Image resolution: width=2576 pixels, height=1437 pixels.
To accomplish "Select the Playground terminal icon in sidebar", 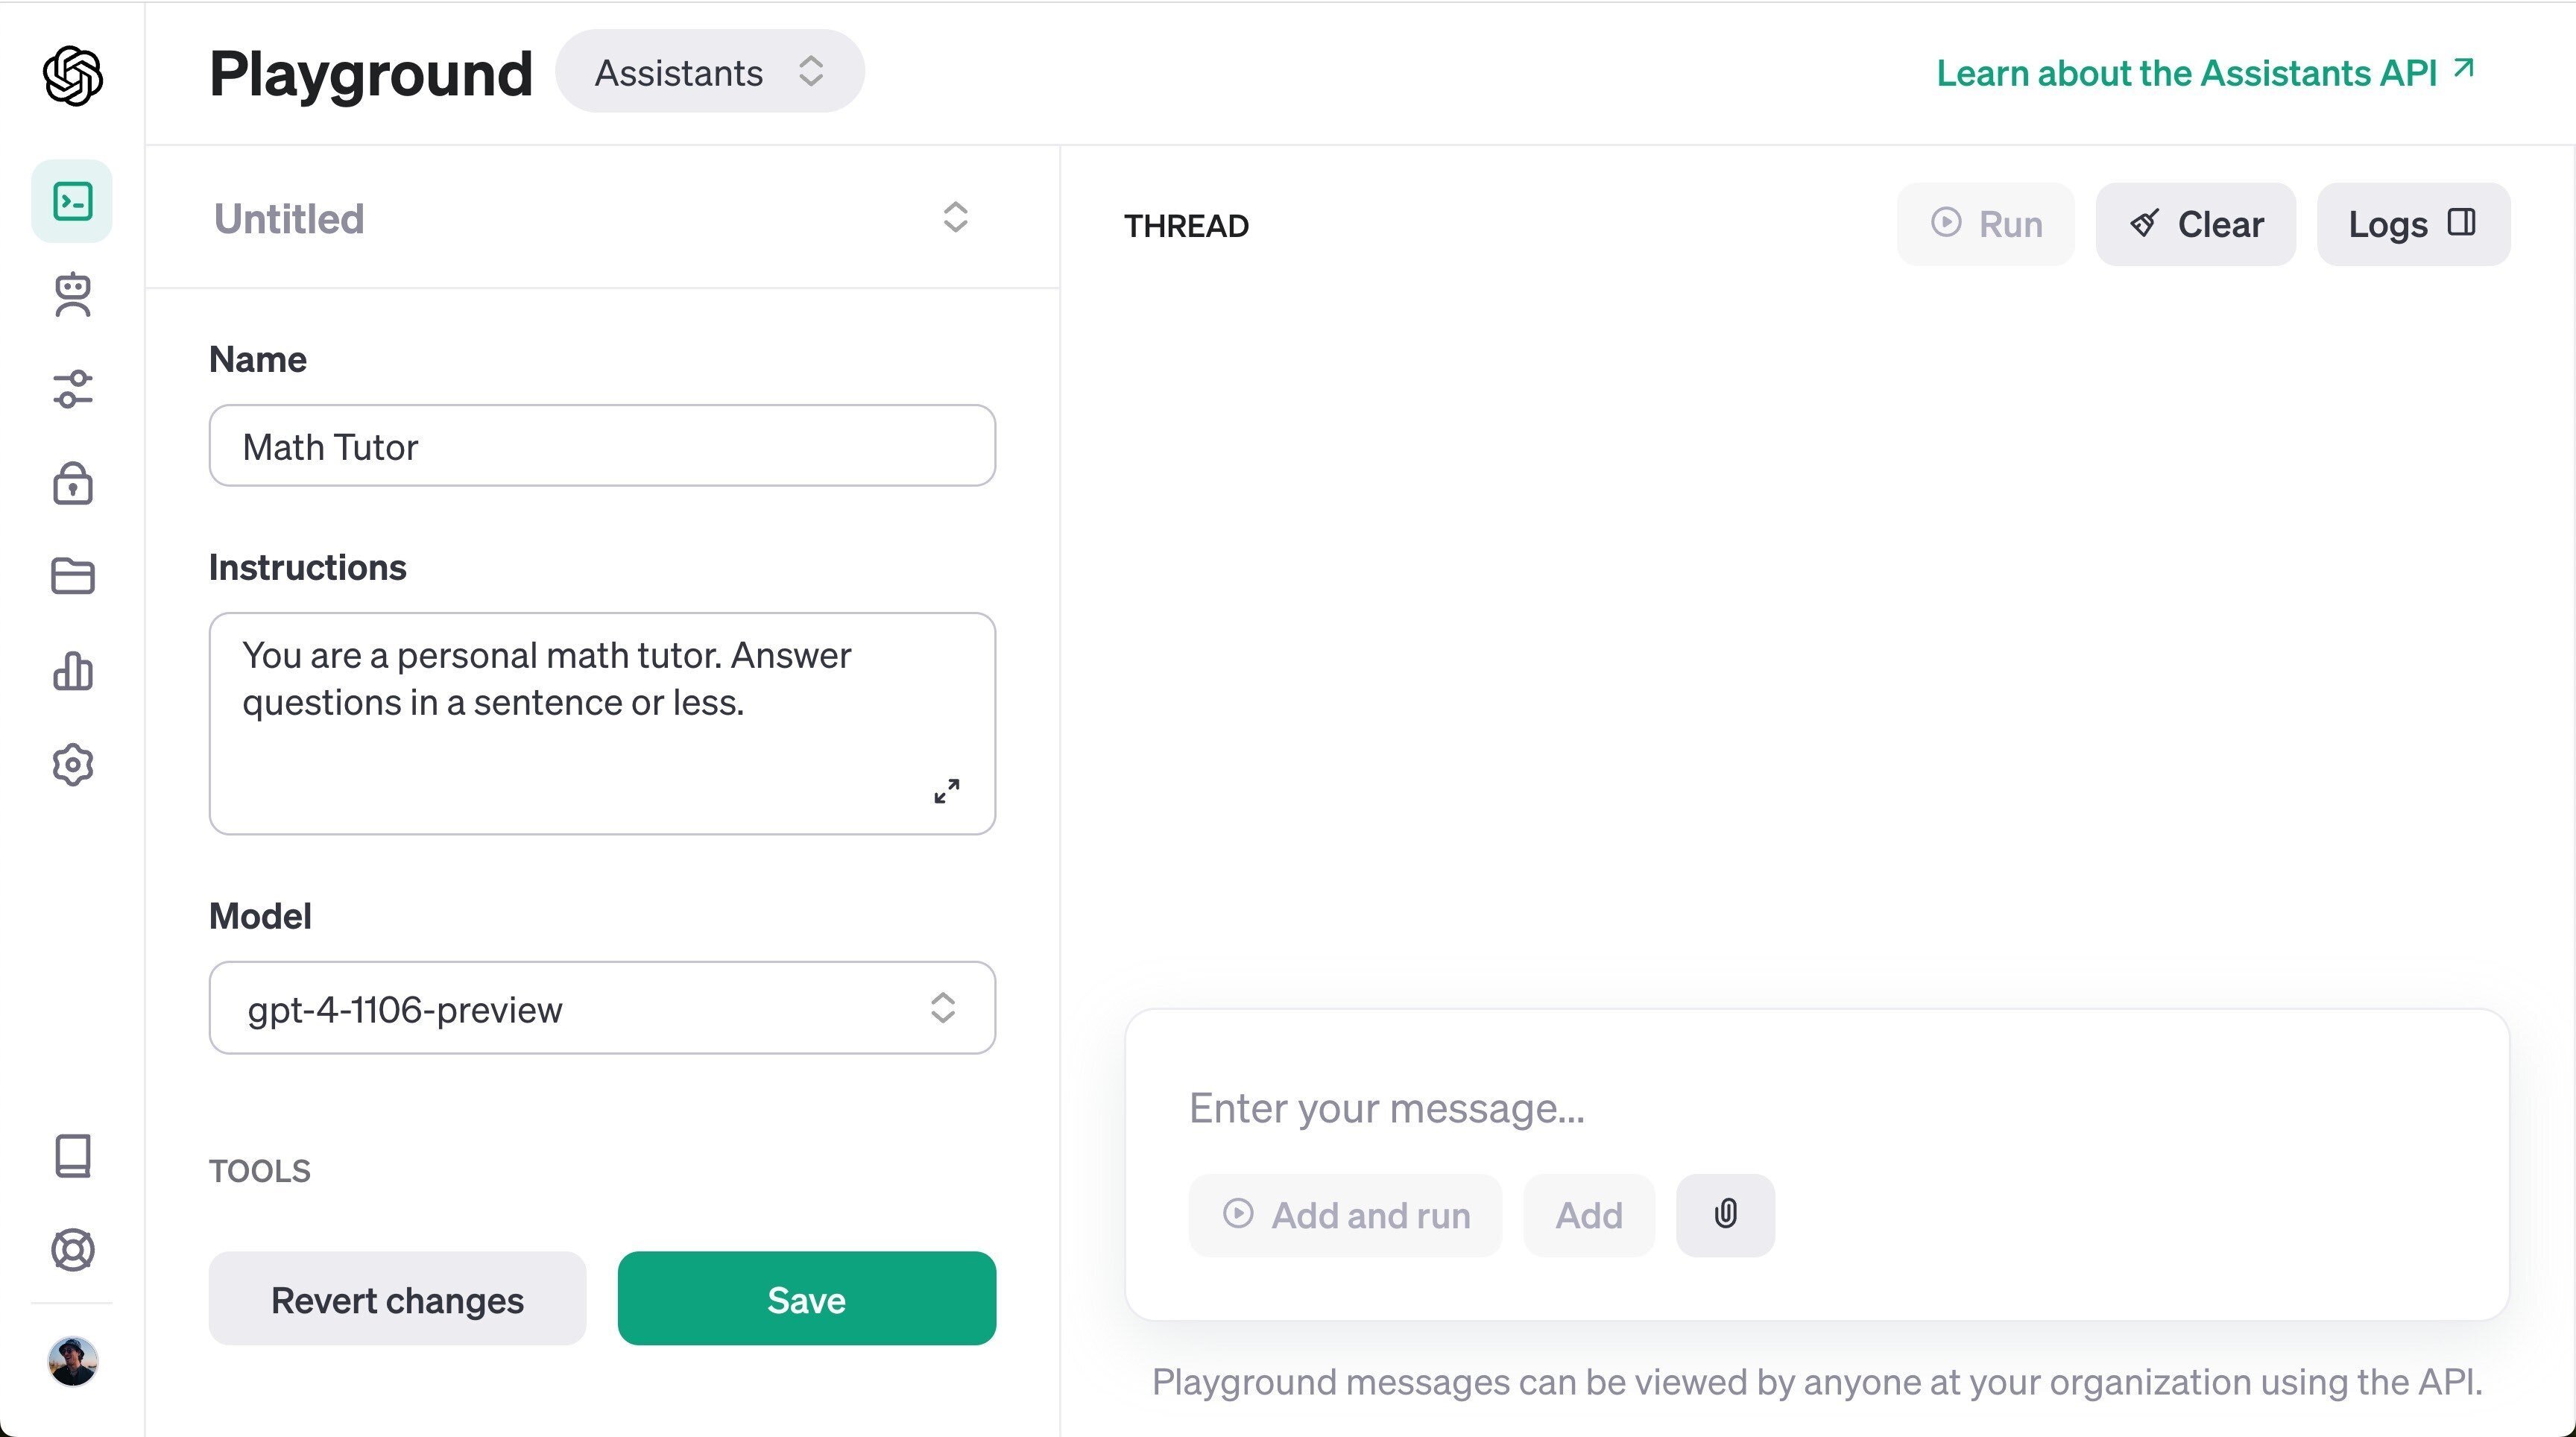I will pos(72,200).
